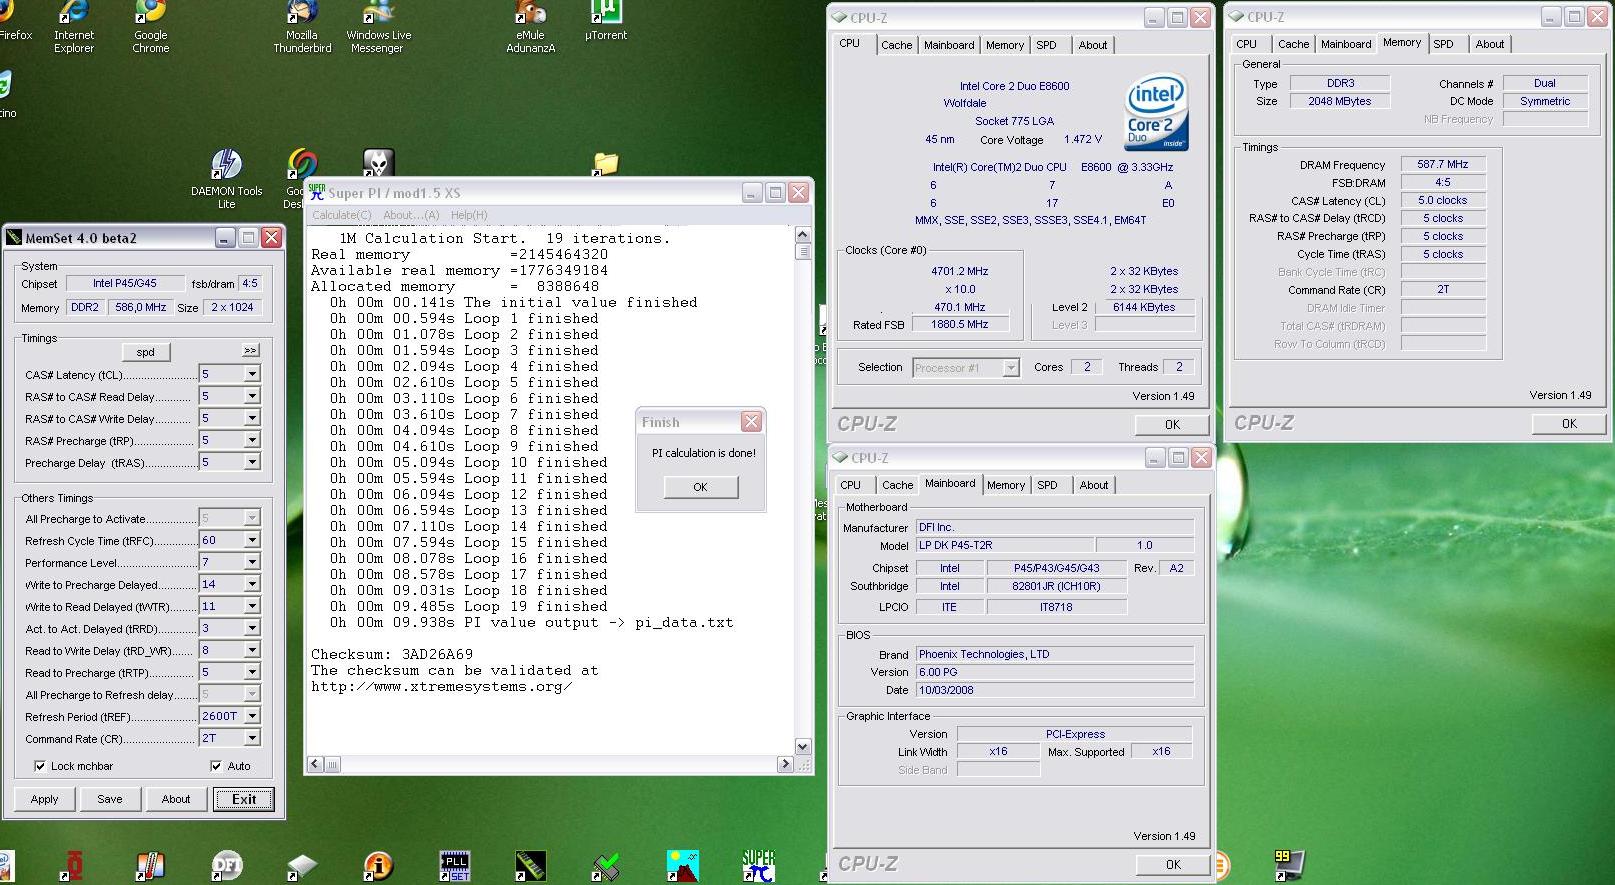1615x885 pixels.
Task: Open the Refresh Cycle Time (tRFC) dropdown
Action: [252, 540]
